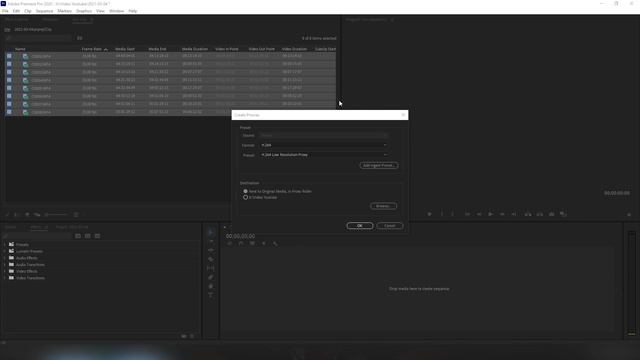Adjust the Project panel zoom slider
The image size is (640, 360).
click(x=56, y=215)
